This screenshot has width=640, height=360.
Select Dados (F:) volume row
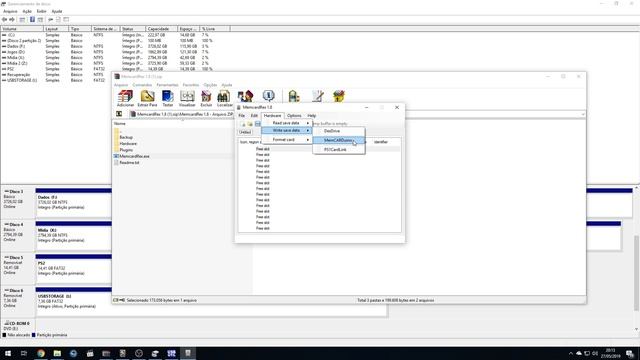click(108, 47)
